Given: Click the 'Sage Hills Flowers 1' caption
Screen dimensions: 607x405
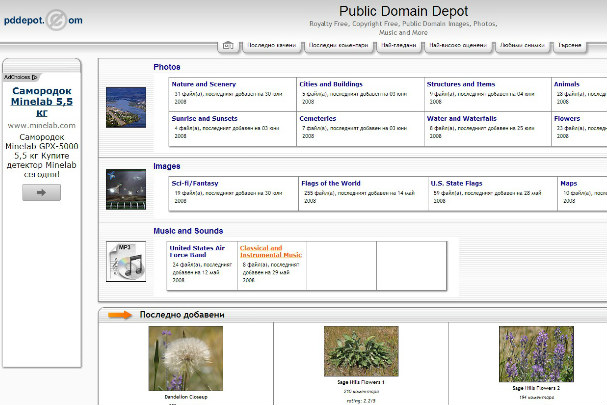Looking at the screenshot, I should pos(361,382).
